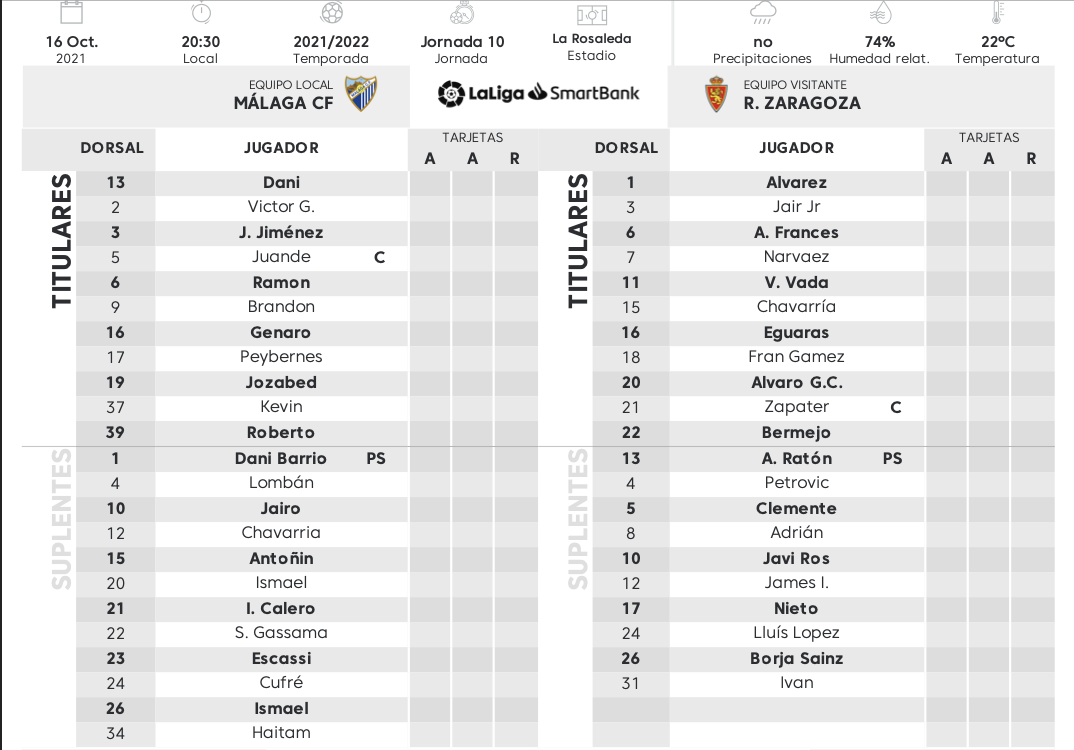
Task: Click the football icon above 2021/2022 Temporada
Action: click(x=332, y=12)
